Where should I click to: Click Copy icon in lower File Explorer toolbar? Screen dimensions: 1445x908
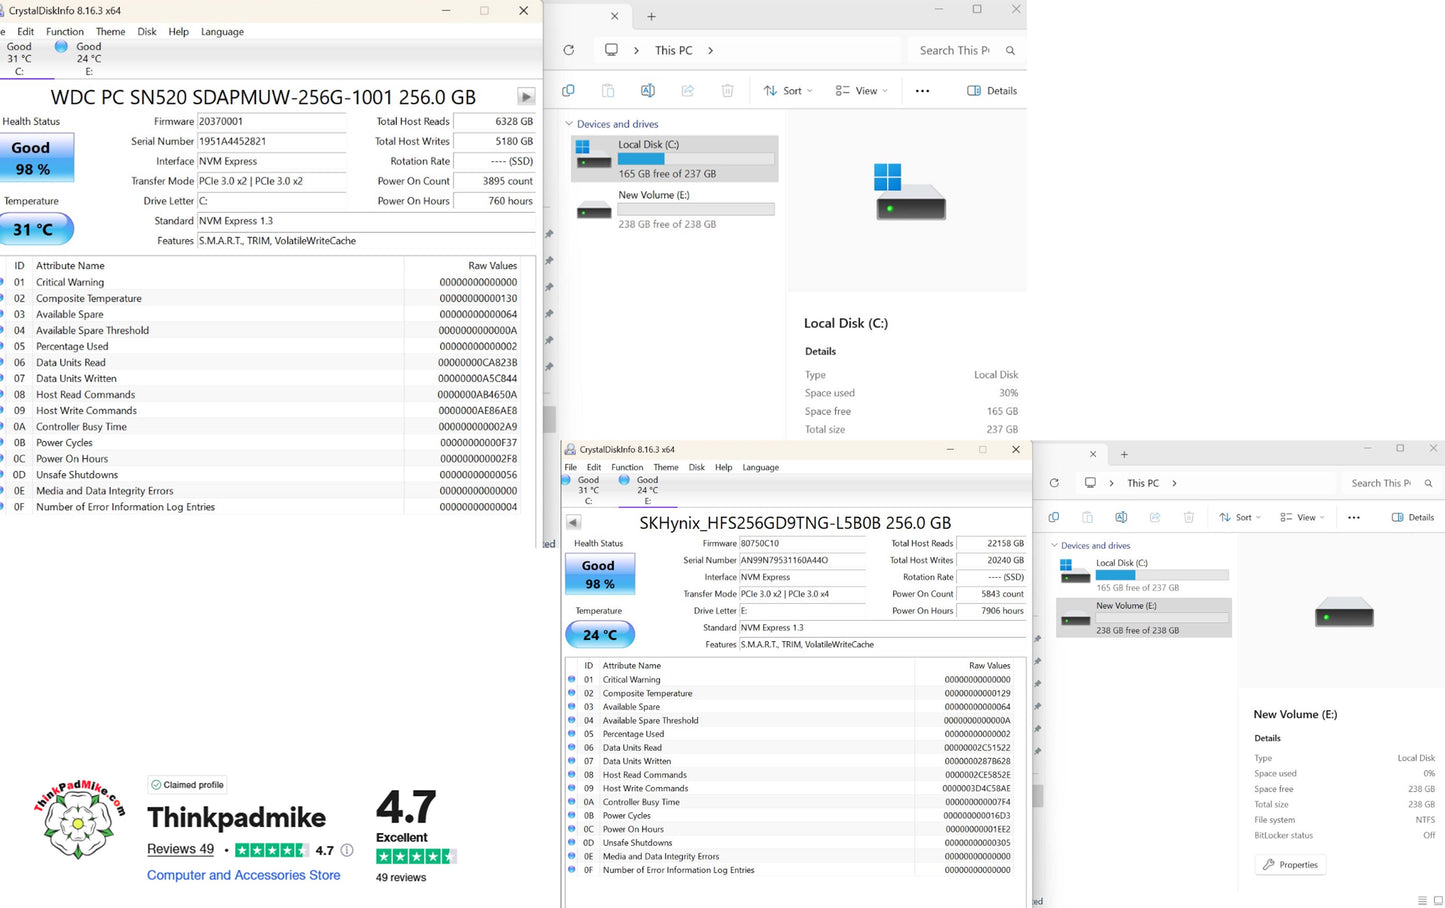click(x=1054, y=517)
